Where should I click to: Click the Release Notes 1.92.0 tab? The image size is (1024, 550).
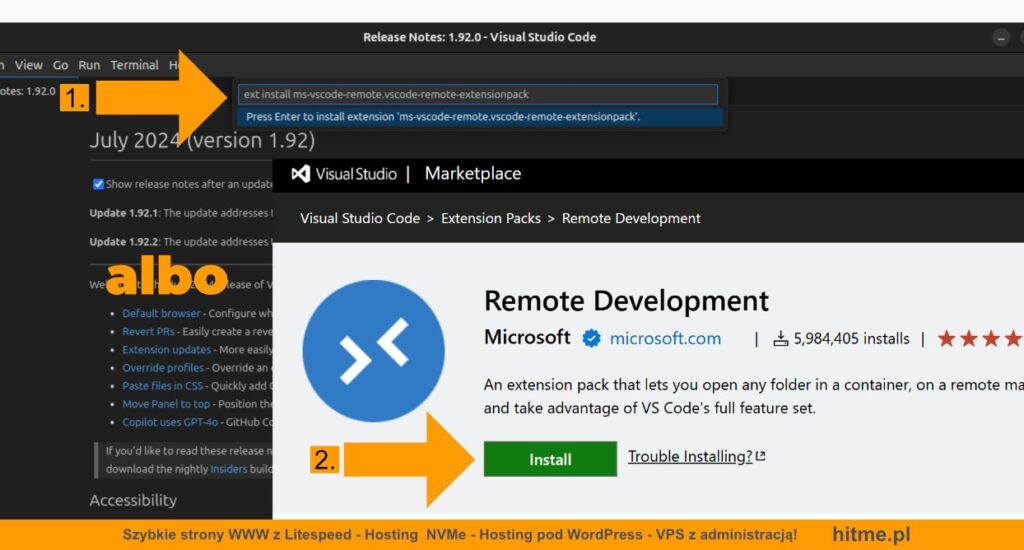point(27,91)
